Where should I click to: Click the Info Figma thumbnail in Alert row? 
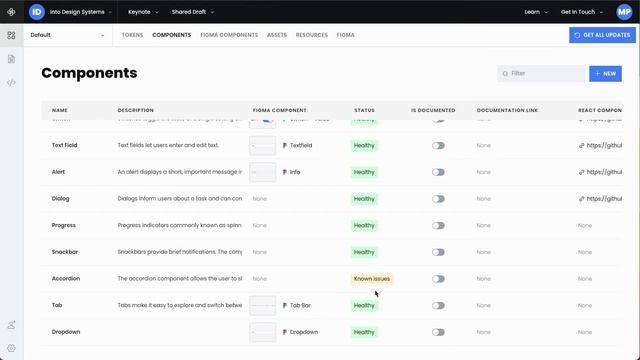tap(262, 172)
